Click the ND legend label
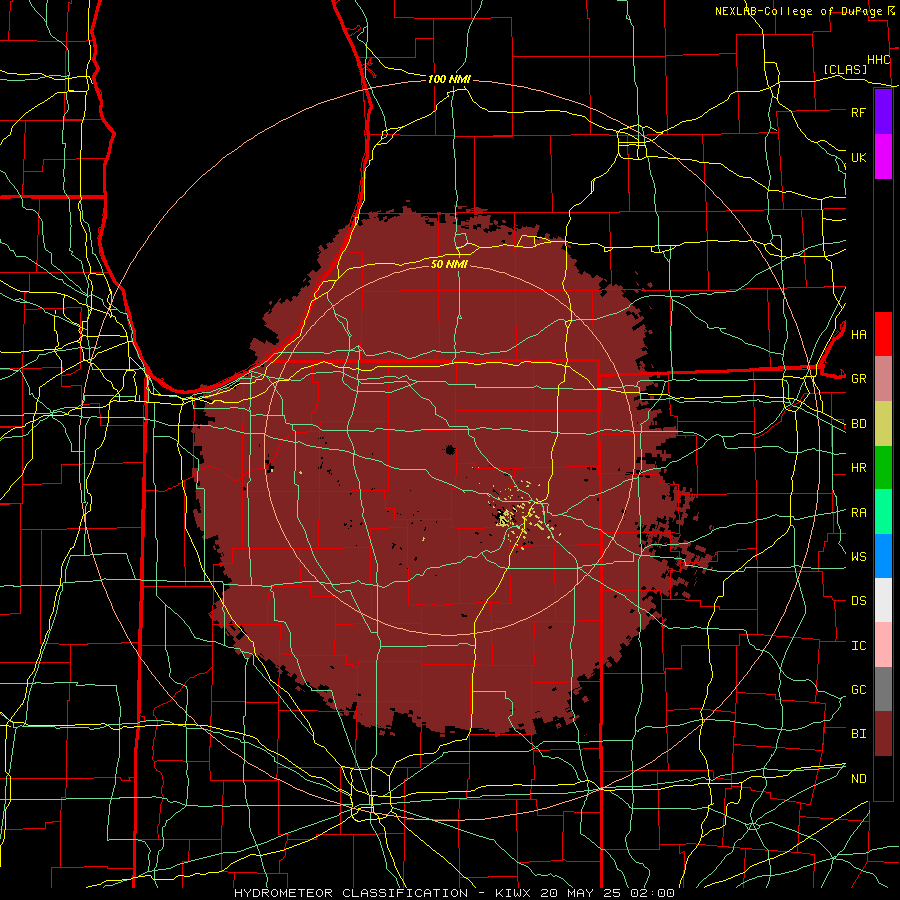 [858, 779]
